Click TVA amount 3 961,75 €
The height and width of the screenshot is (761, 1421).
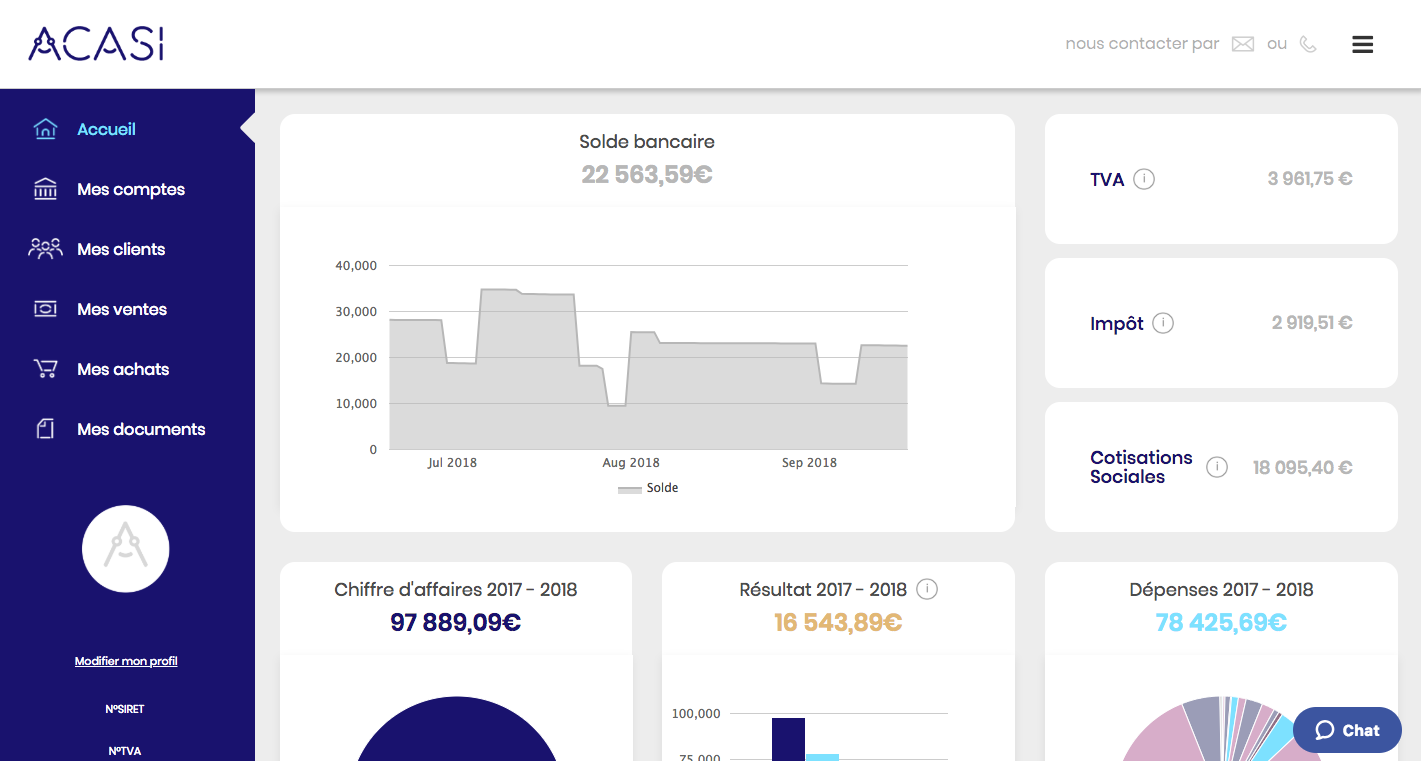[1310, 179]
